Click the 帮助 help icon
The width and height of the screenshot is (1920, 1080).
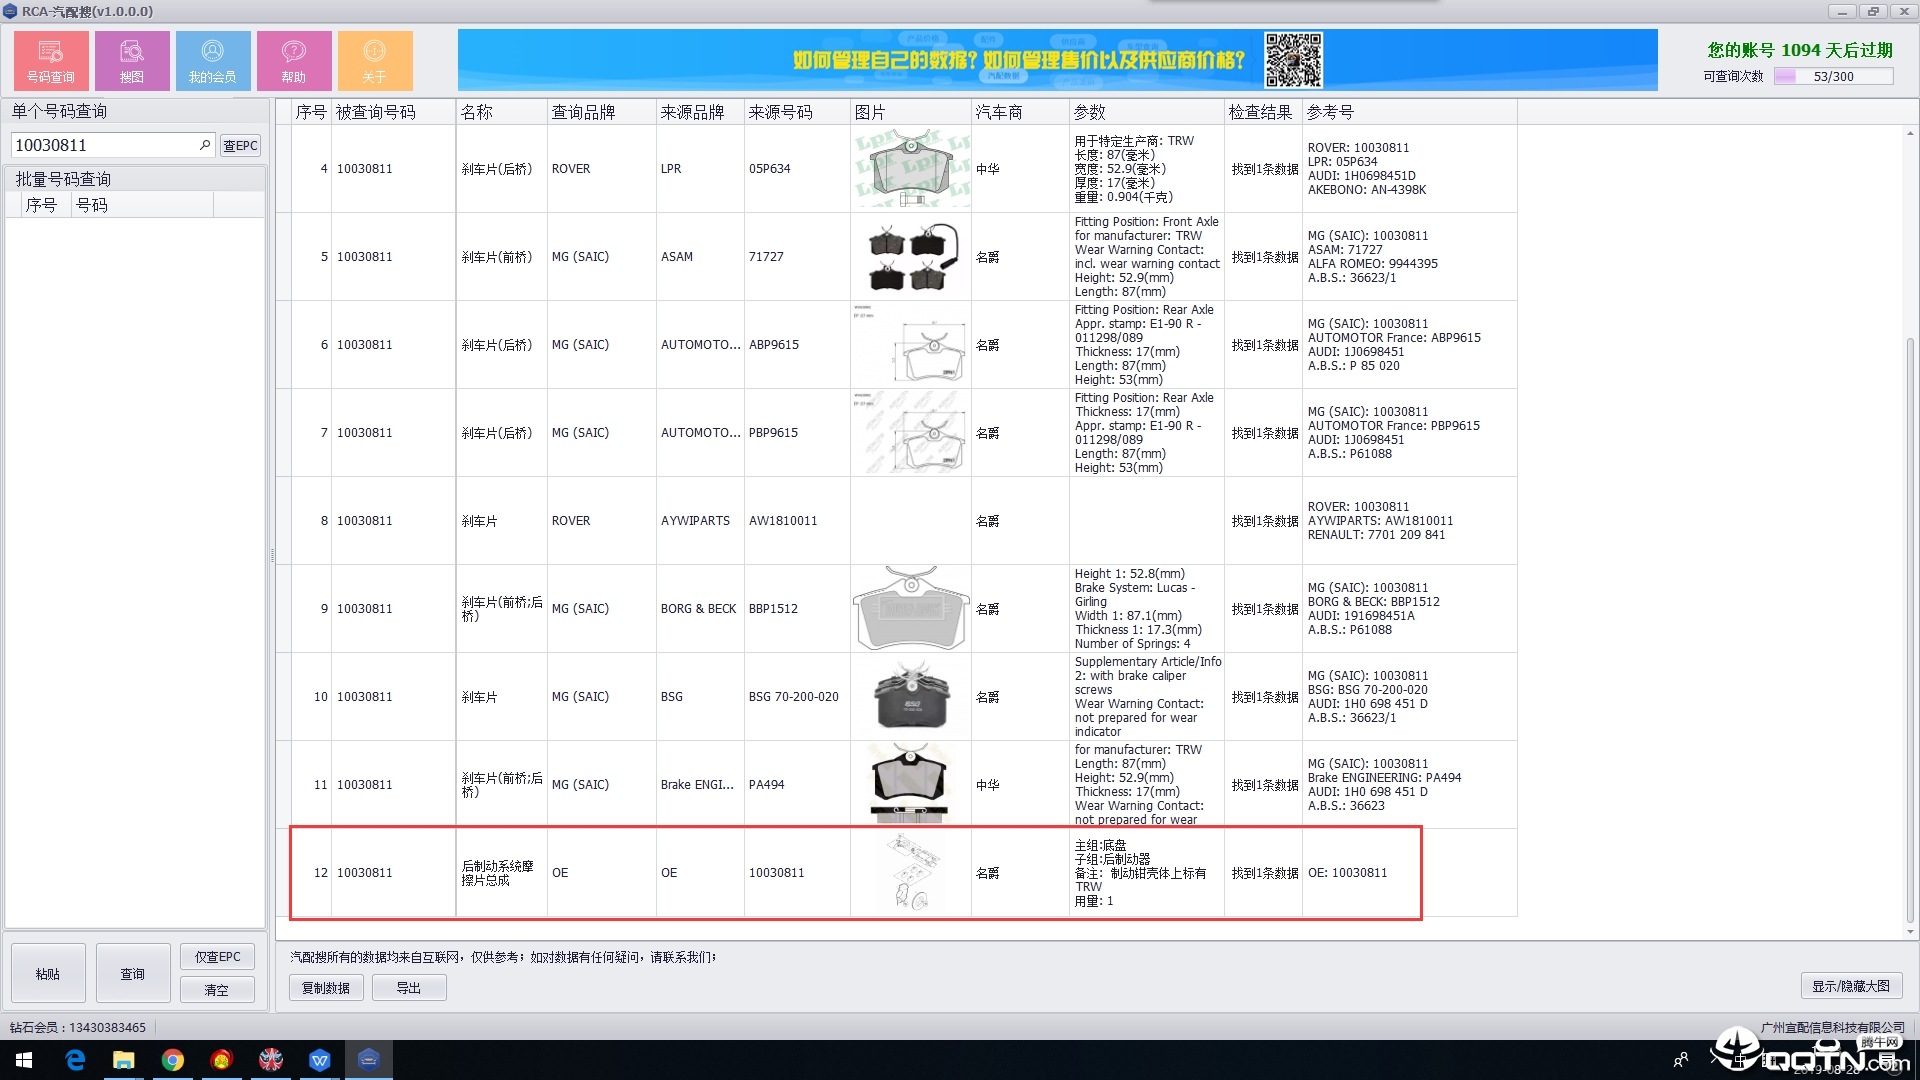(294, 60)
